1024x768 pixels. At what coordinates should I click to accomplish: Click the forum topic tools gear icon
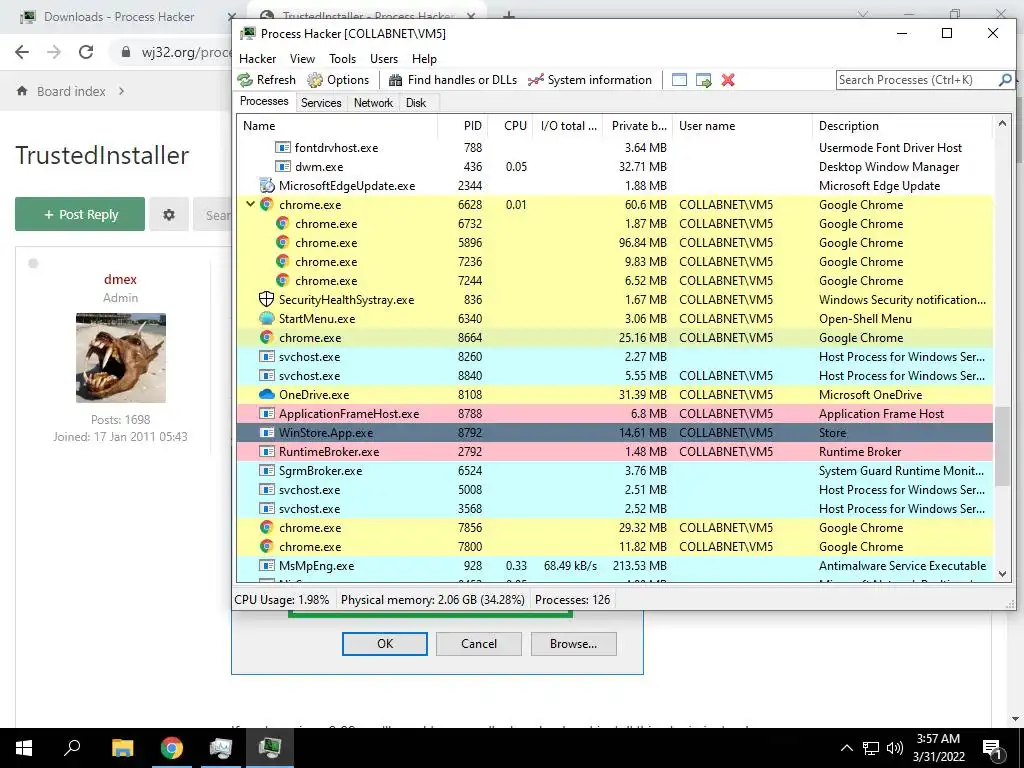click(168, 214)
